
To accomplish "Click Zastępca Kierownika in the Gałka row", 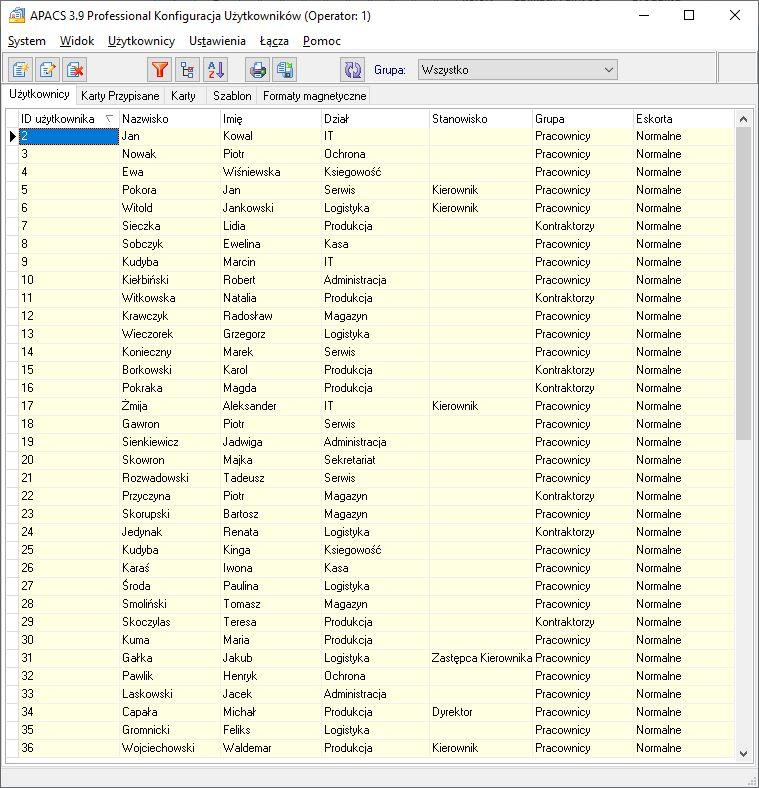I will point(482,658).
